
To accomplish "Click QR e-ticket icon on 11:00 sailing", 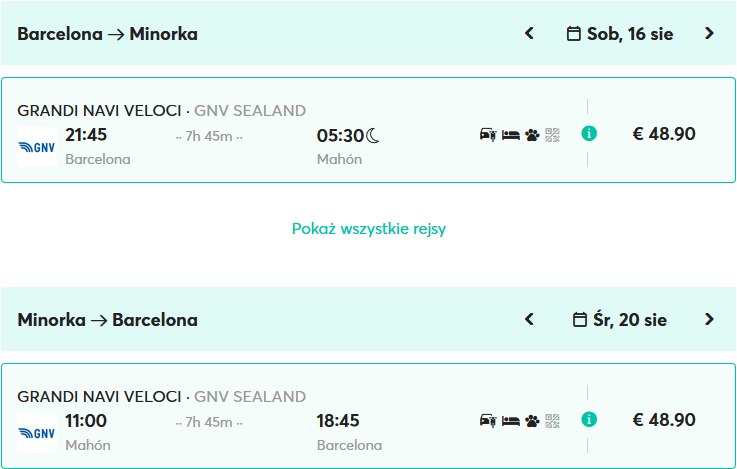I will (552, 420).
